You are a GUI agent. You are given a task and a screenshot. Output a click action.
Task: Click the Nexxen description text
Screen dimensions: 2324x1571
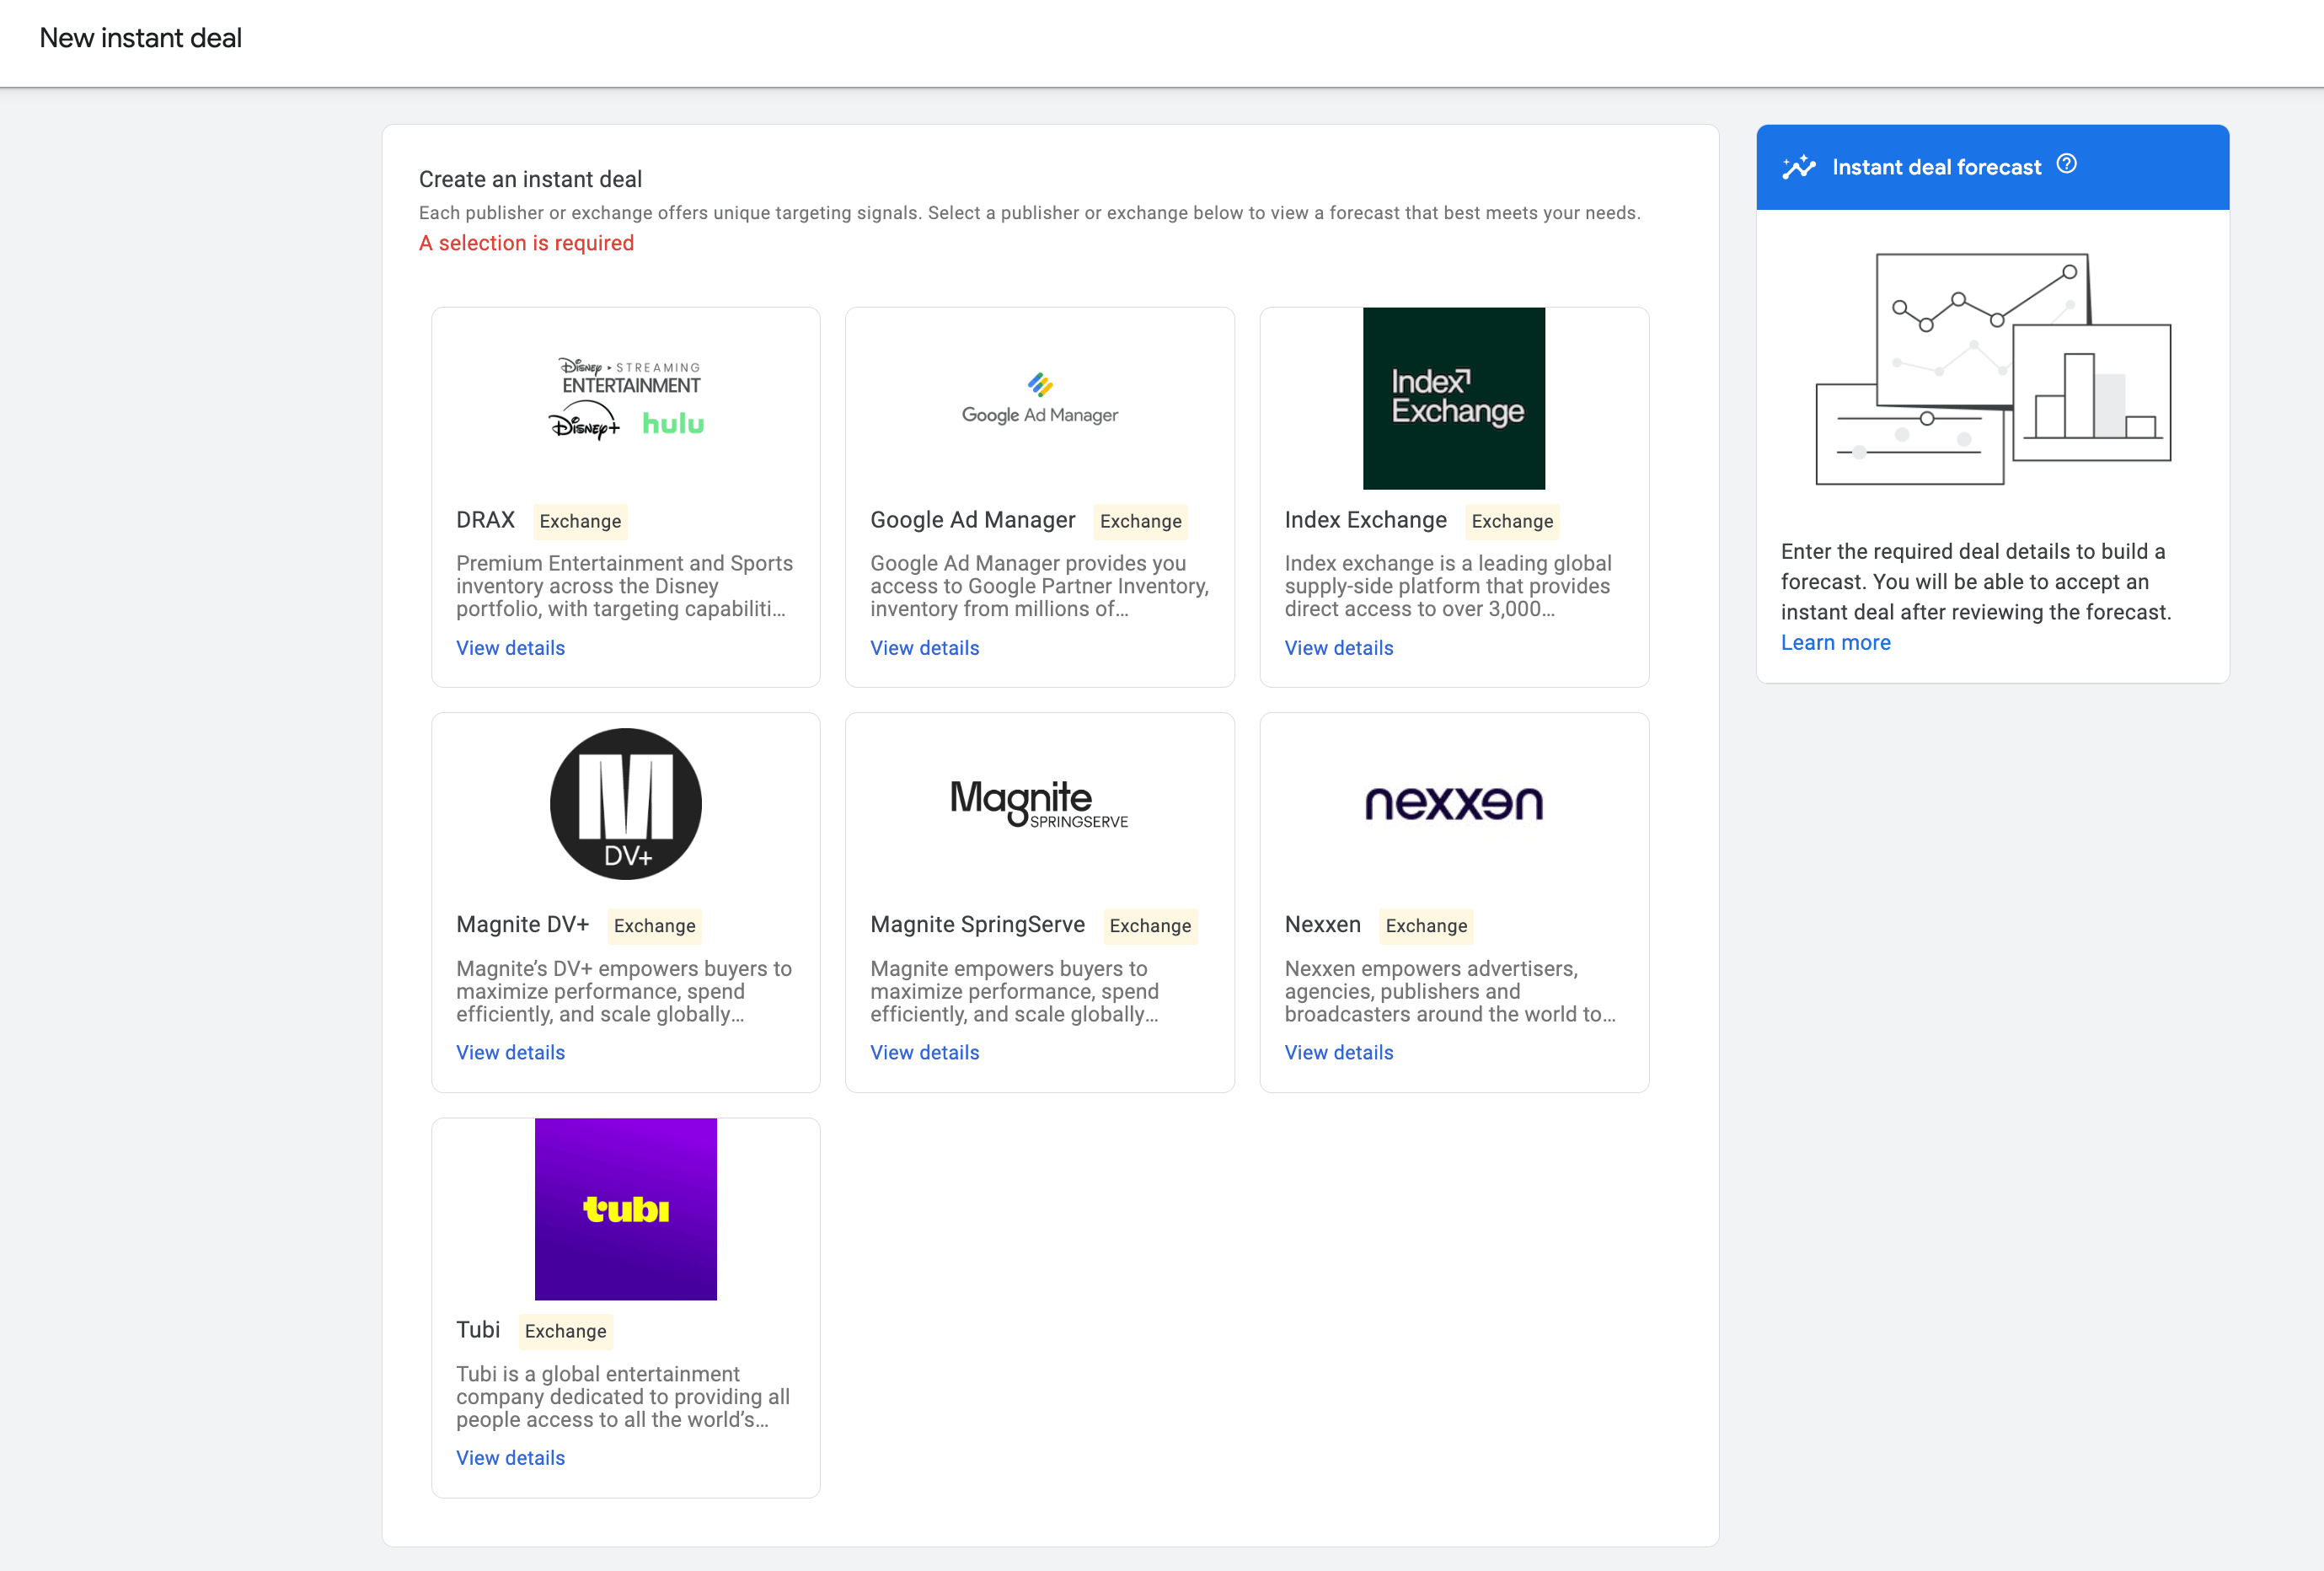click(x=1450, y=991)
